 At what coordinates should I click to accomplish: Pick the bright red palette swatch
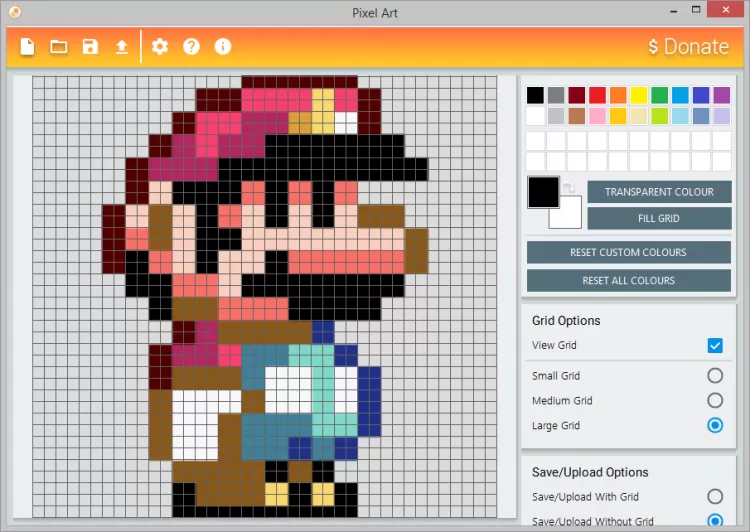pyautogui.click(x=597, y=95)
